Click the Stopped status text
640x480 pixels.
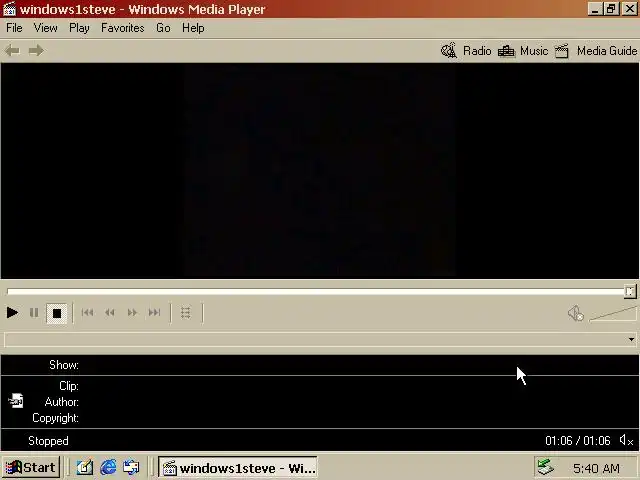48,441
